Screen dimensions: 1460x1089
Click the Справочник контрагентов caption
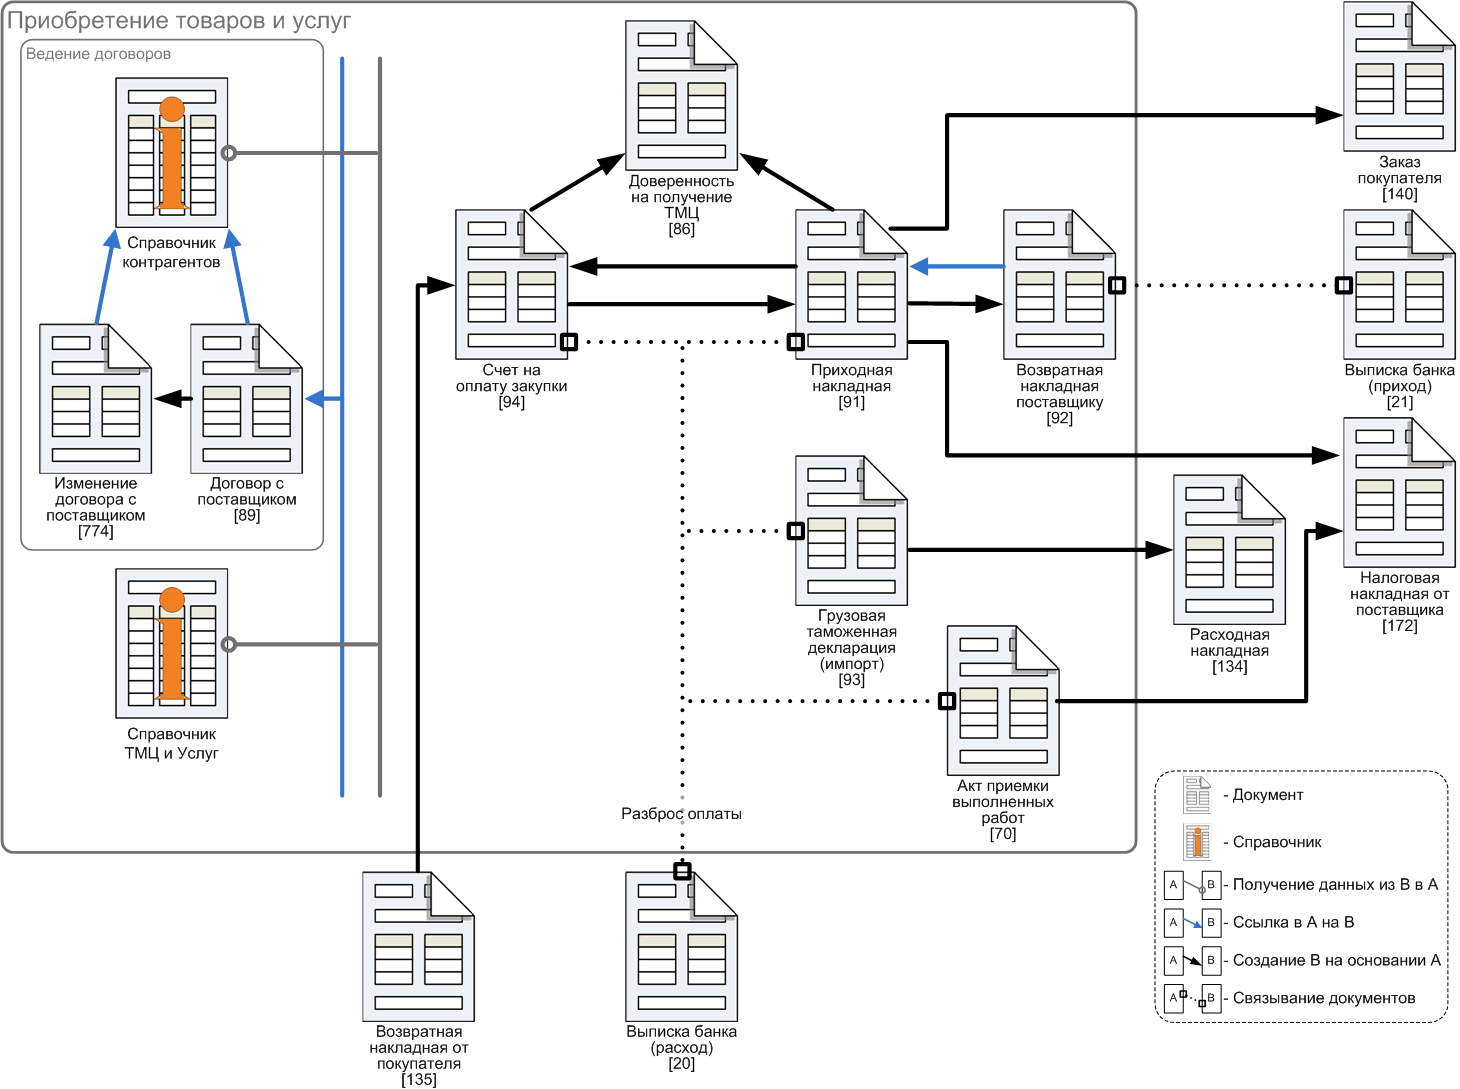(172, 252)
